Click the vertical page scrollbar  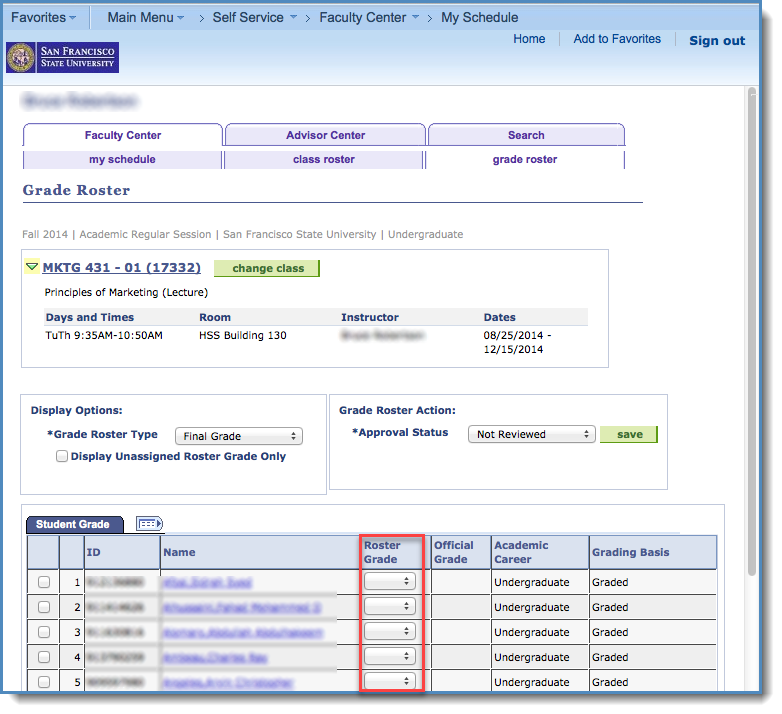pyautogui.click(x=752, y=332)
